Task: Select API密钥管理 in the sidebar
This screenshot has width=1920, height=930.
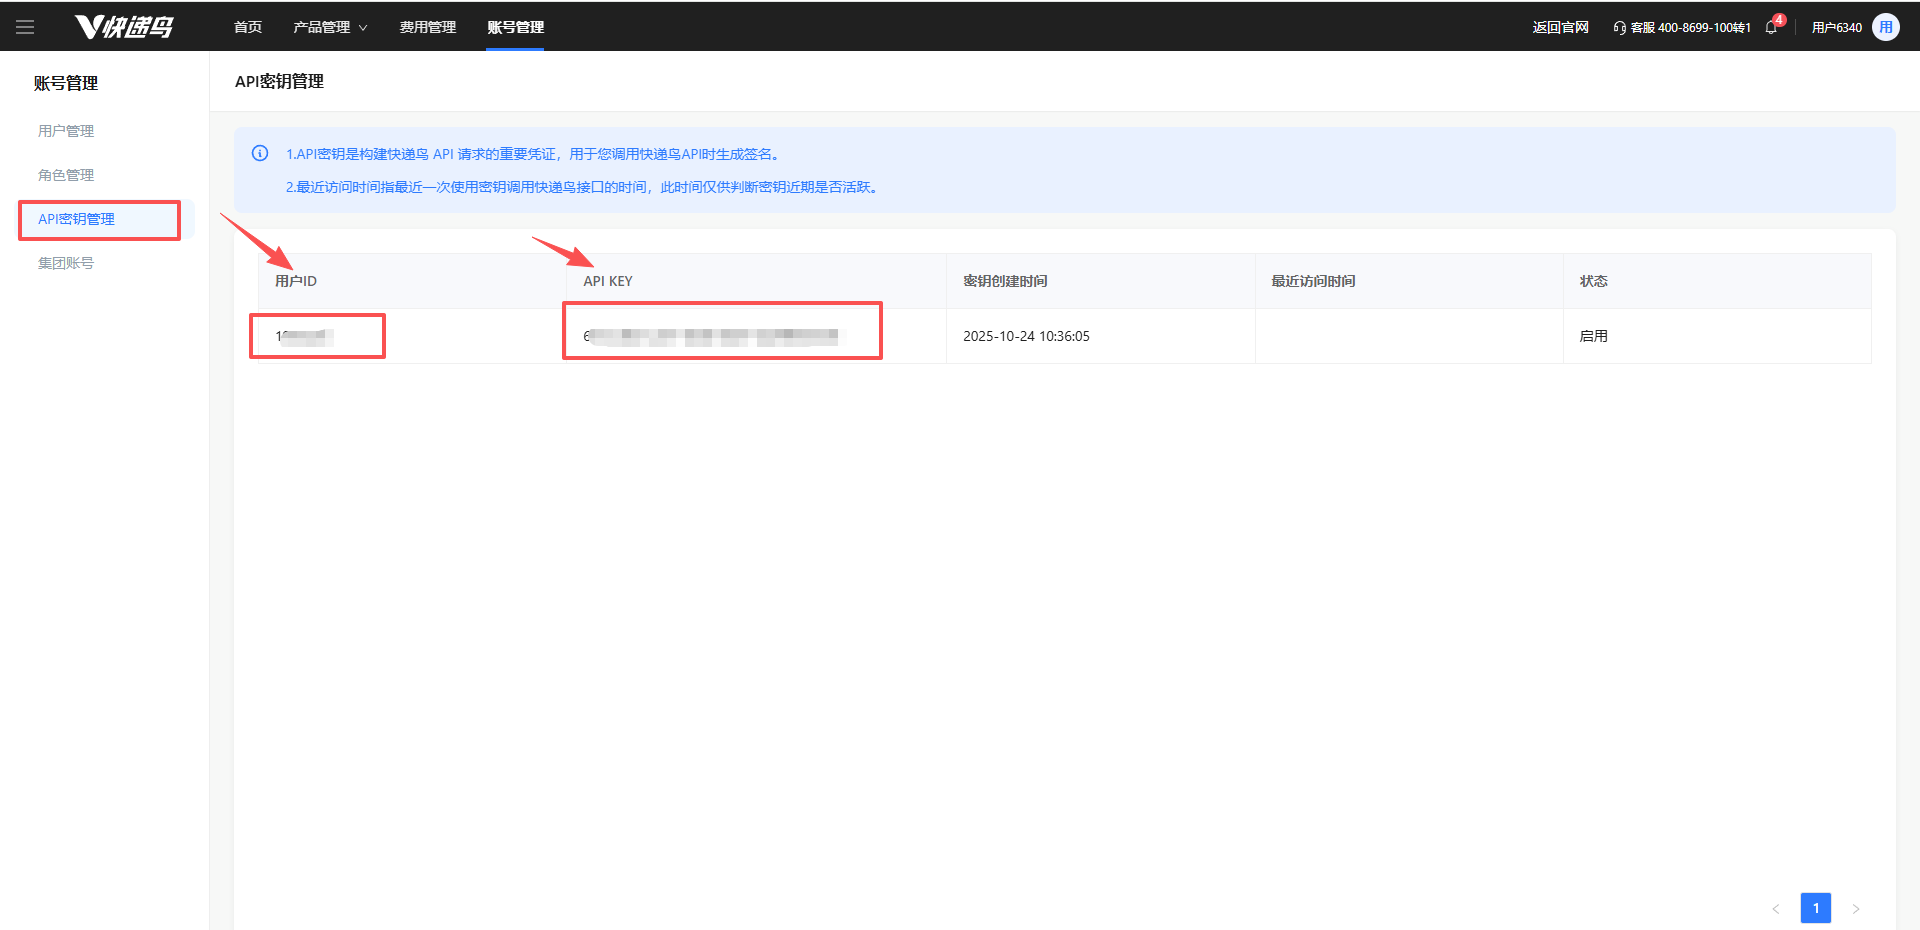Action: [x=77, y=219]
